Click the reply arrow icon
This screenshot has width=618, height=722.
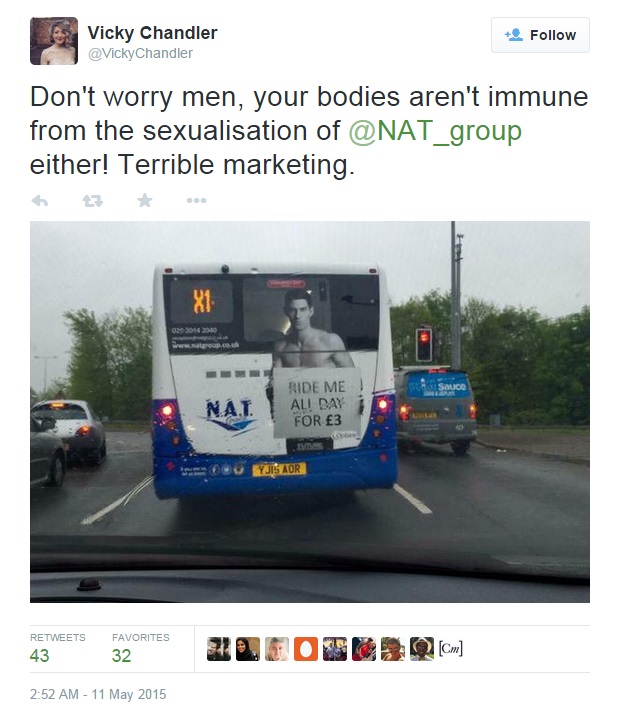[x=40, y=200]
